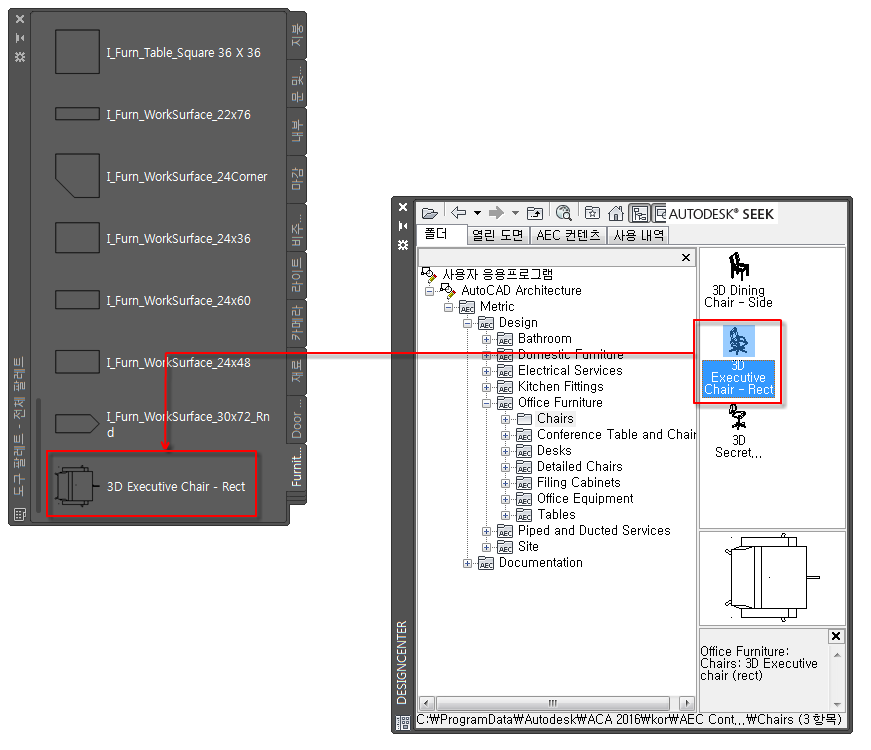
Task: Select the Chairs folder in tree
Action: [x=555, y=418]
